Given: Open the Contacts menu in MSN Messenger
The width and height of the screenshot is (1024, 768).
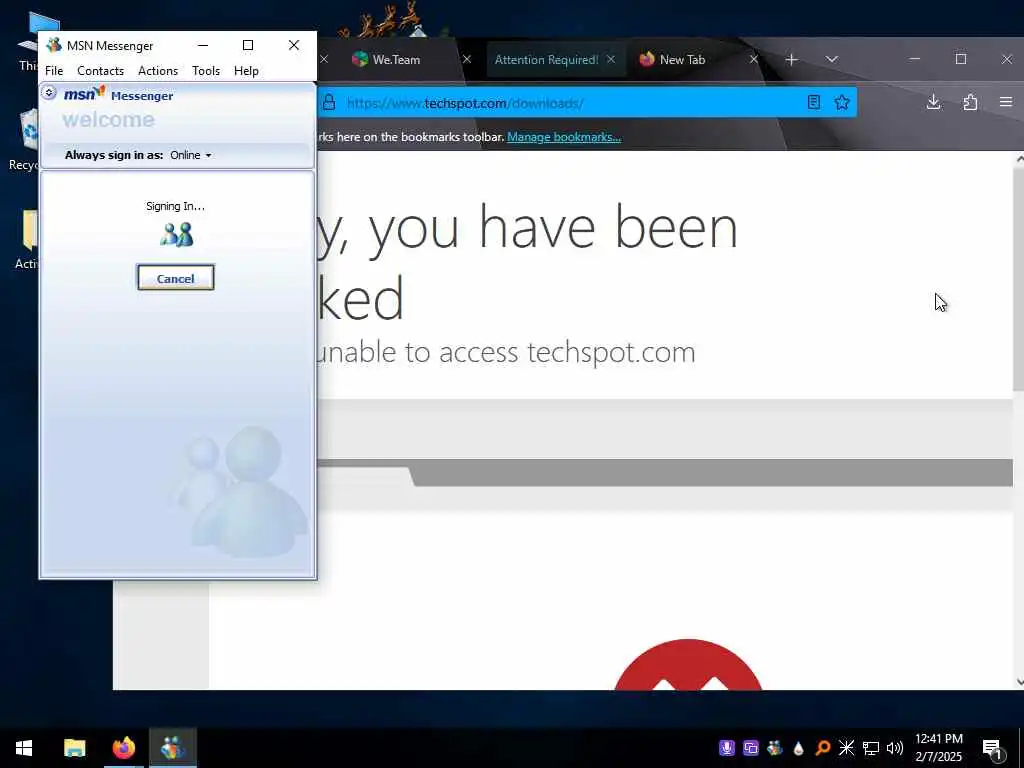Looking at the screenshot, I should coord(101,71).
